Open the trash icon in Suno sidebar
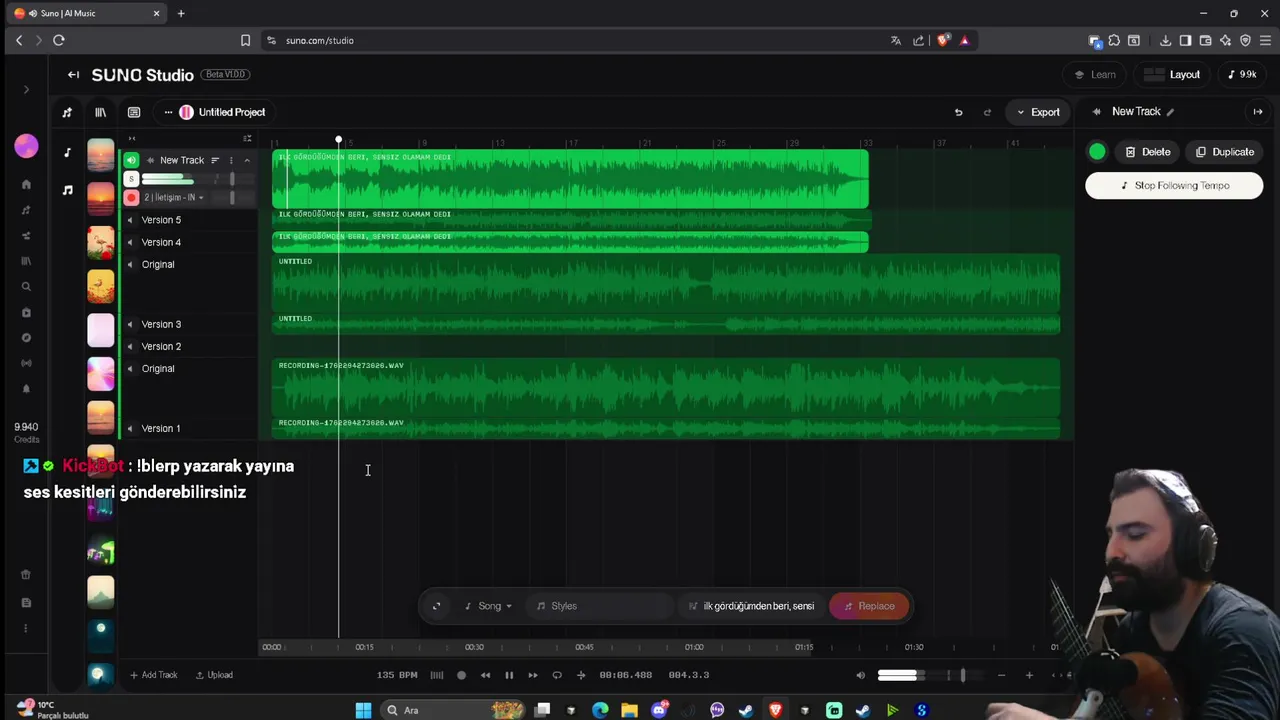Viewport: 1280px width, 720px height. tap(26, 575)
